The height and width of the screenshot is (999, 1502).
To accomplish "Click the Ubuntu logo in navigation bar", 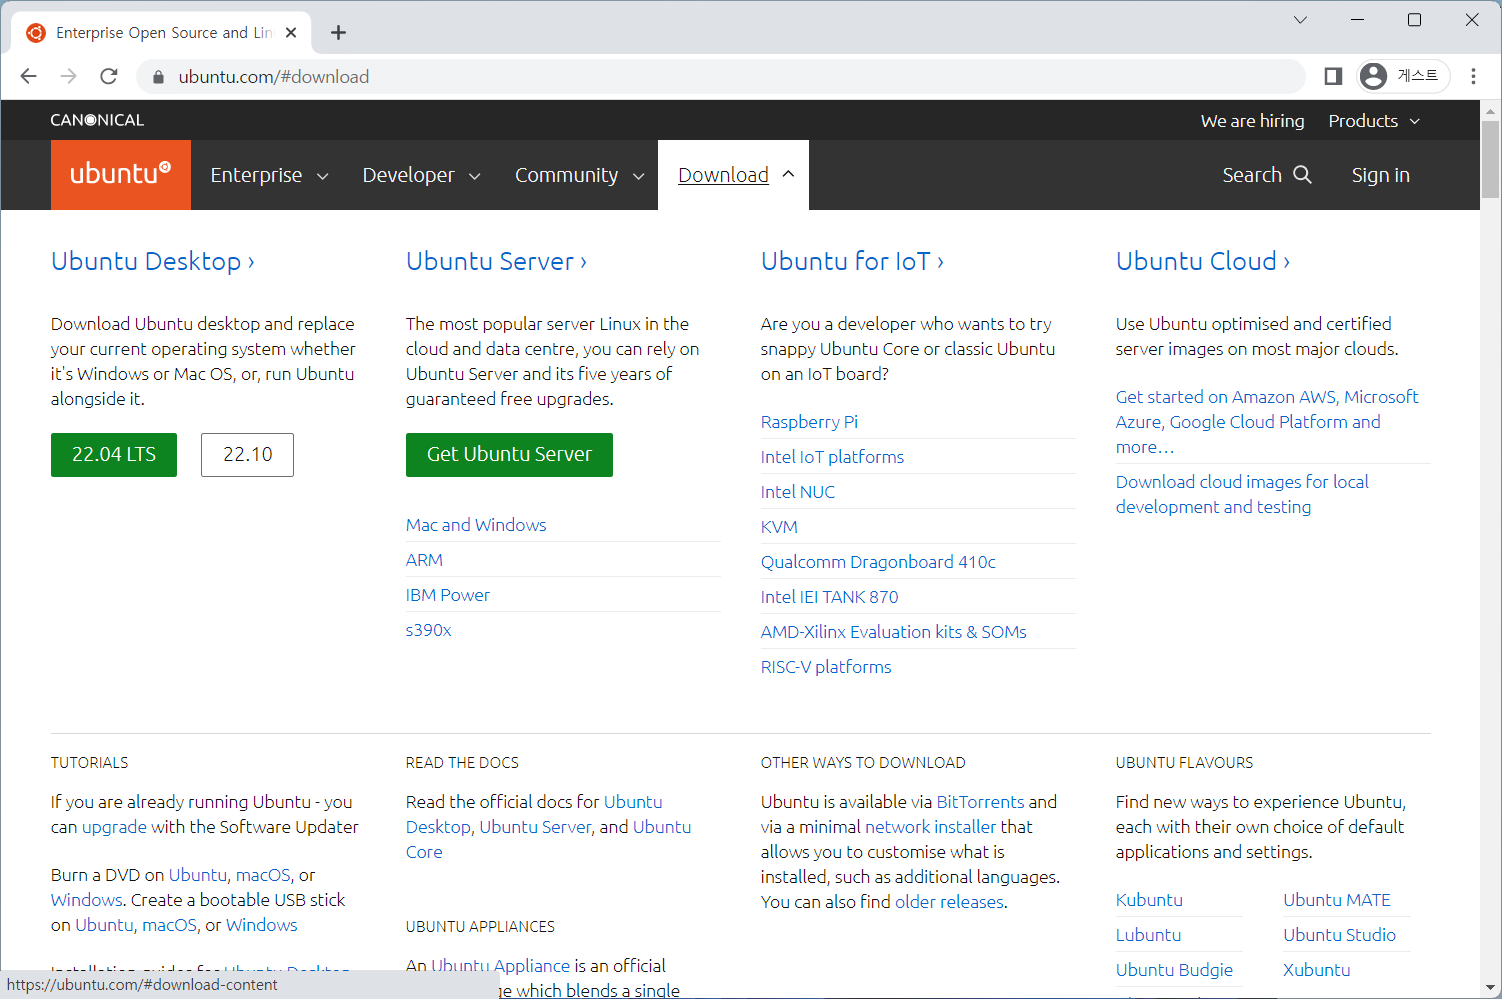I will pos(120,175).
